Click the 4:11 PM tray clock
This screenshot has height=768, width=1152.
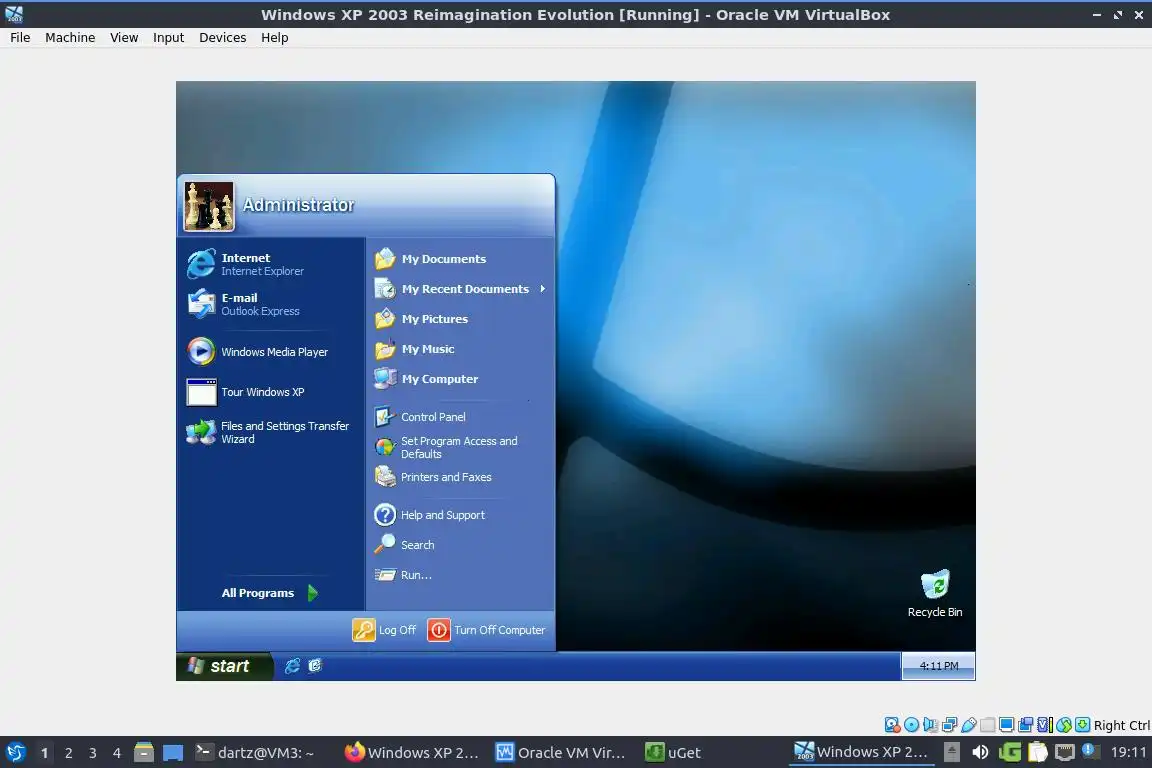tap(939, 666)
